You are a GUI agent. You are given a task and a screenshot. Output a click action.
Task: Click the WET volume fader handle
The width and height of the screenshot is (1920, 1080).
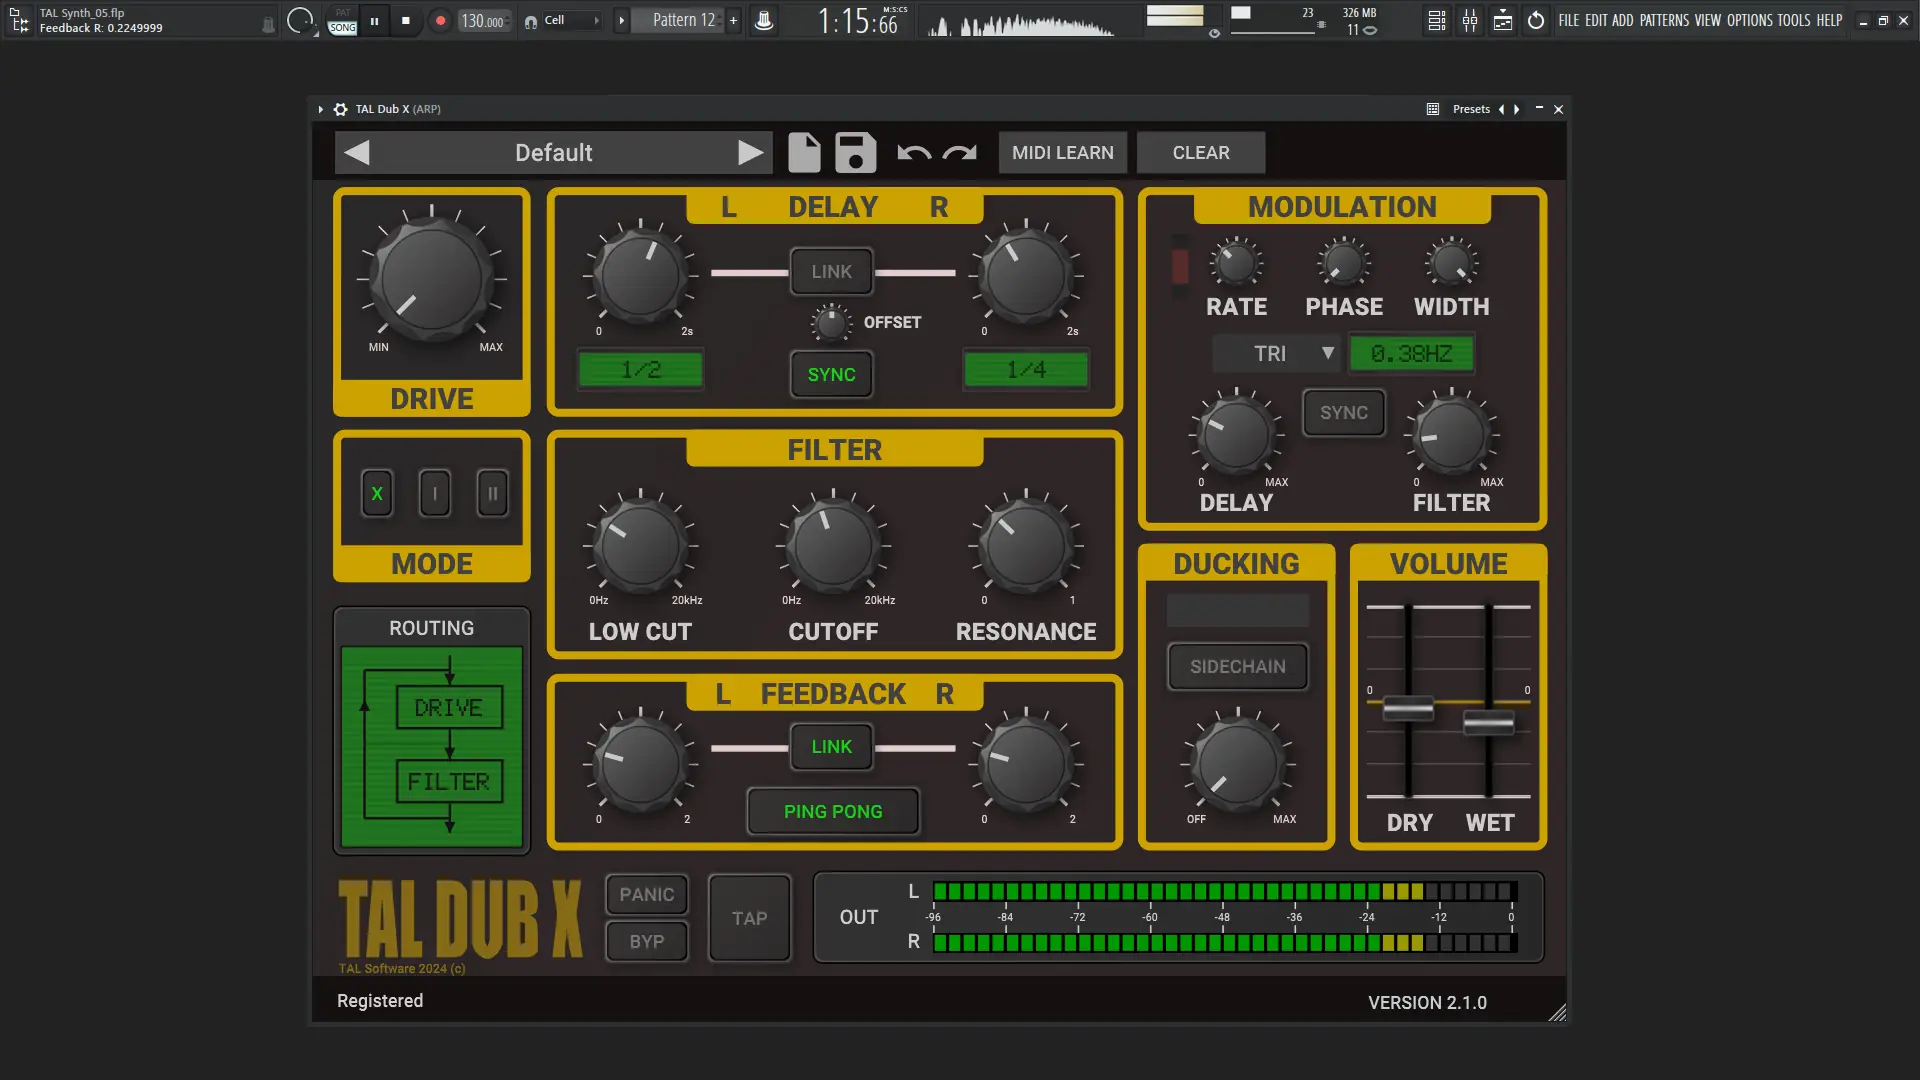(1488, 722)
